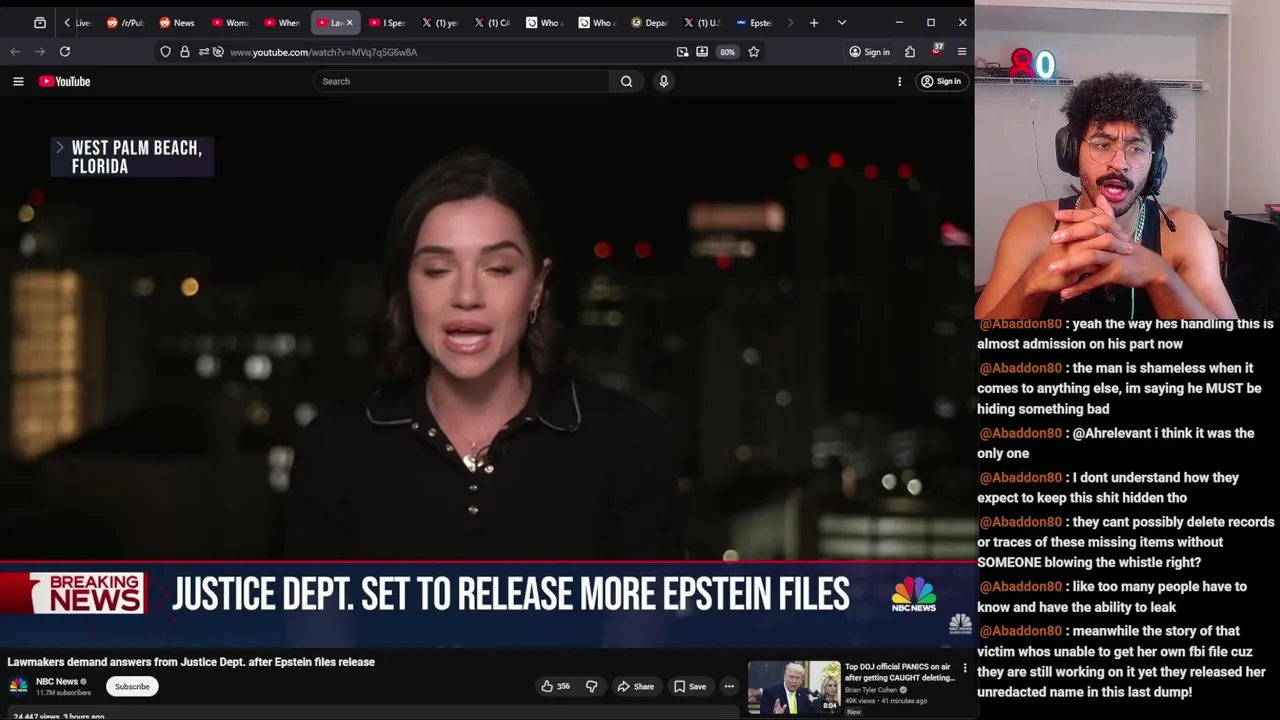Switch to the Woma YouTube tab

tap(230, 22)
